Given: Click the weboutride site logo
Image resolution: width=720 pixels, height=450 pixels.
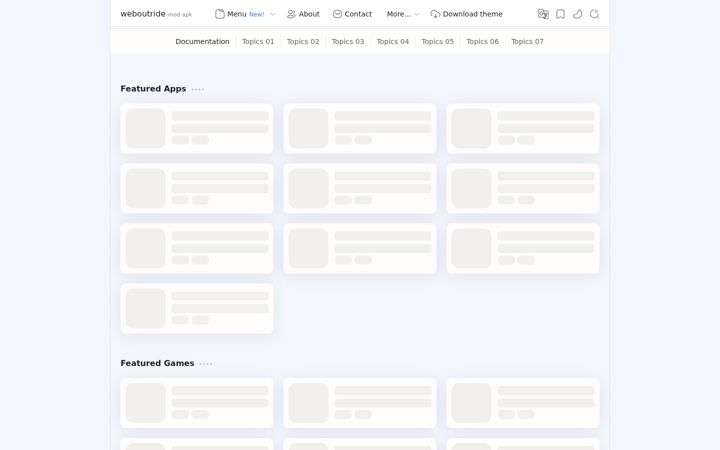Looking at the screenshot, I should (x=143, y=14).
